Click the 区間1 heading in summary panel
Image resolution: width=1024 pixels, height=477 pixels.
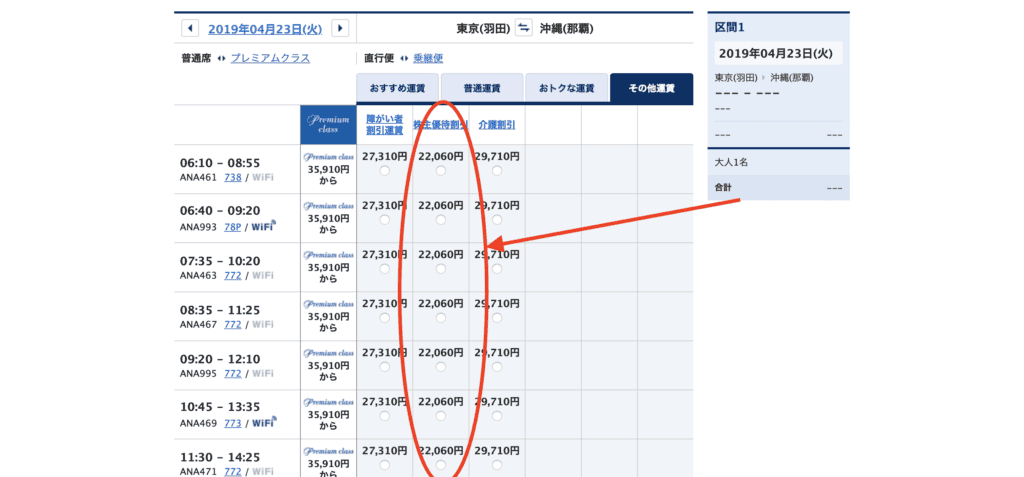(730, 27)
